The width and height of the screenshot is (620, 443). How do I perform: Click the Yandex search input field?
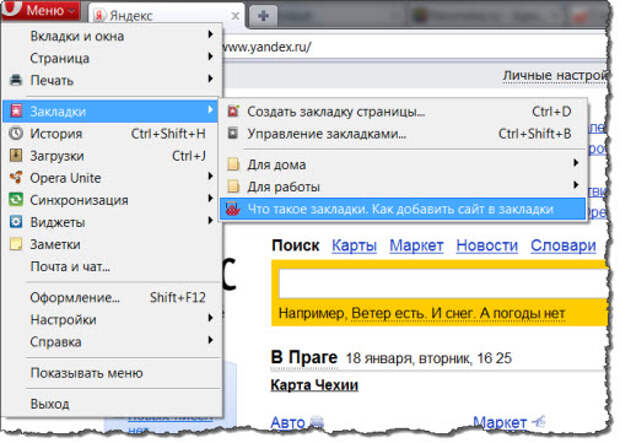pyautogui.click(x=443, y=284)
